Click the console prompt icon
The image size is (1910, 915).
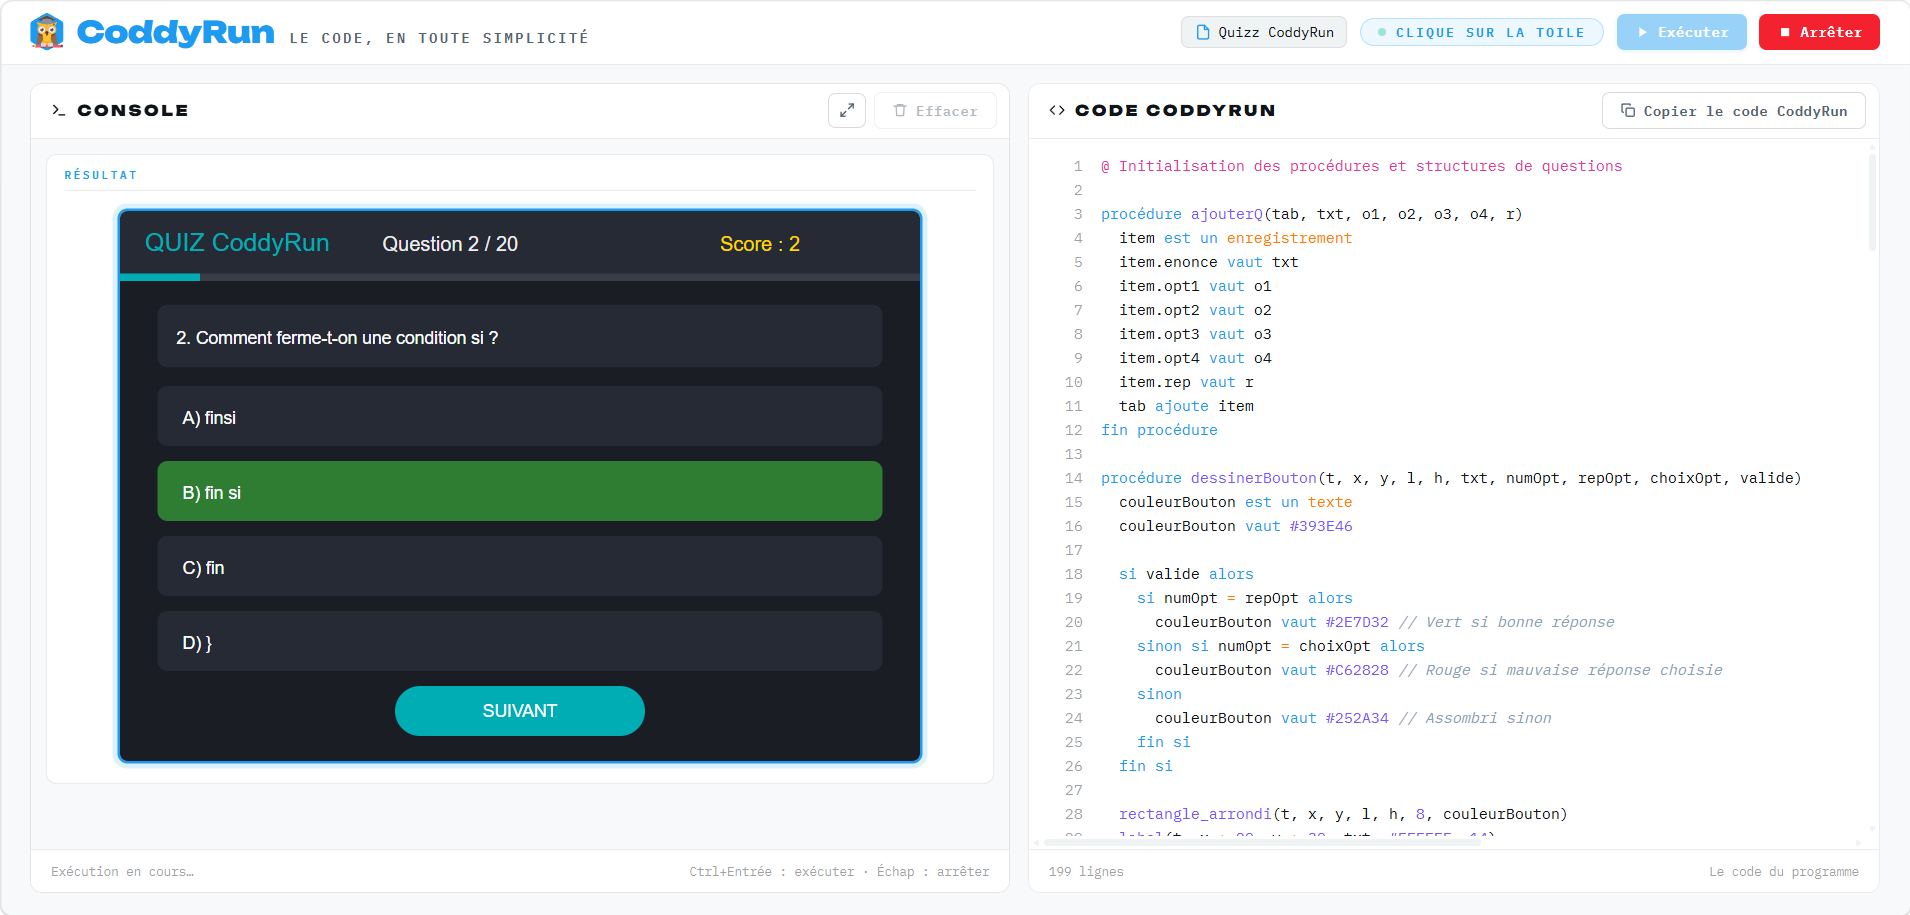coord(58,110)
